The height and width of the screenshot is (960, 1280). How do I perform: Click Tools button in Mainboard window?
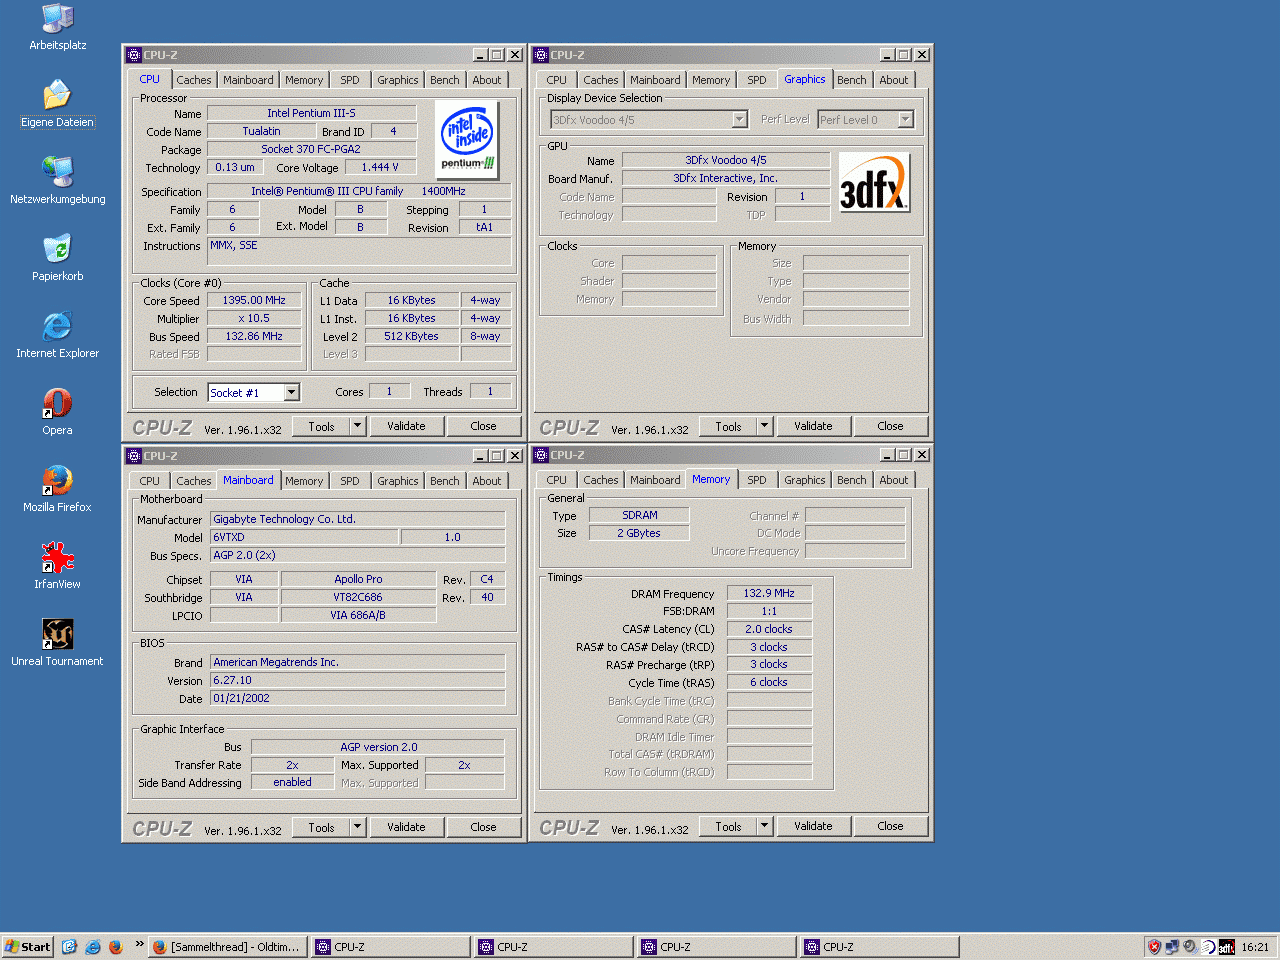(x=322, y=827)
